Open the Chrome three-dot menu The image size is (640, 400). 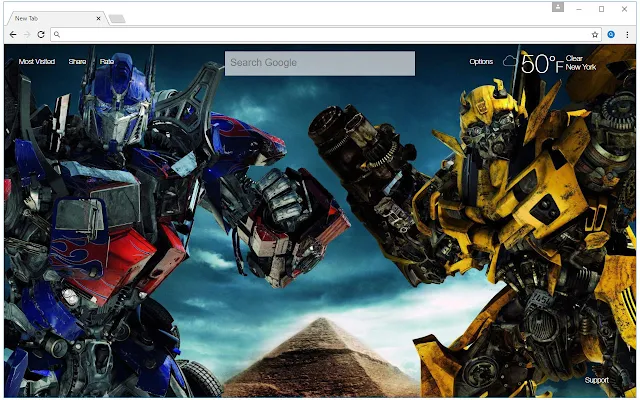[x=627, y=35]
